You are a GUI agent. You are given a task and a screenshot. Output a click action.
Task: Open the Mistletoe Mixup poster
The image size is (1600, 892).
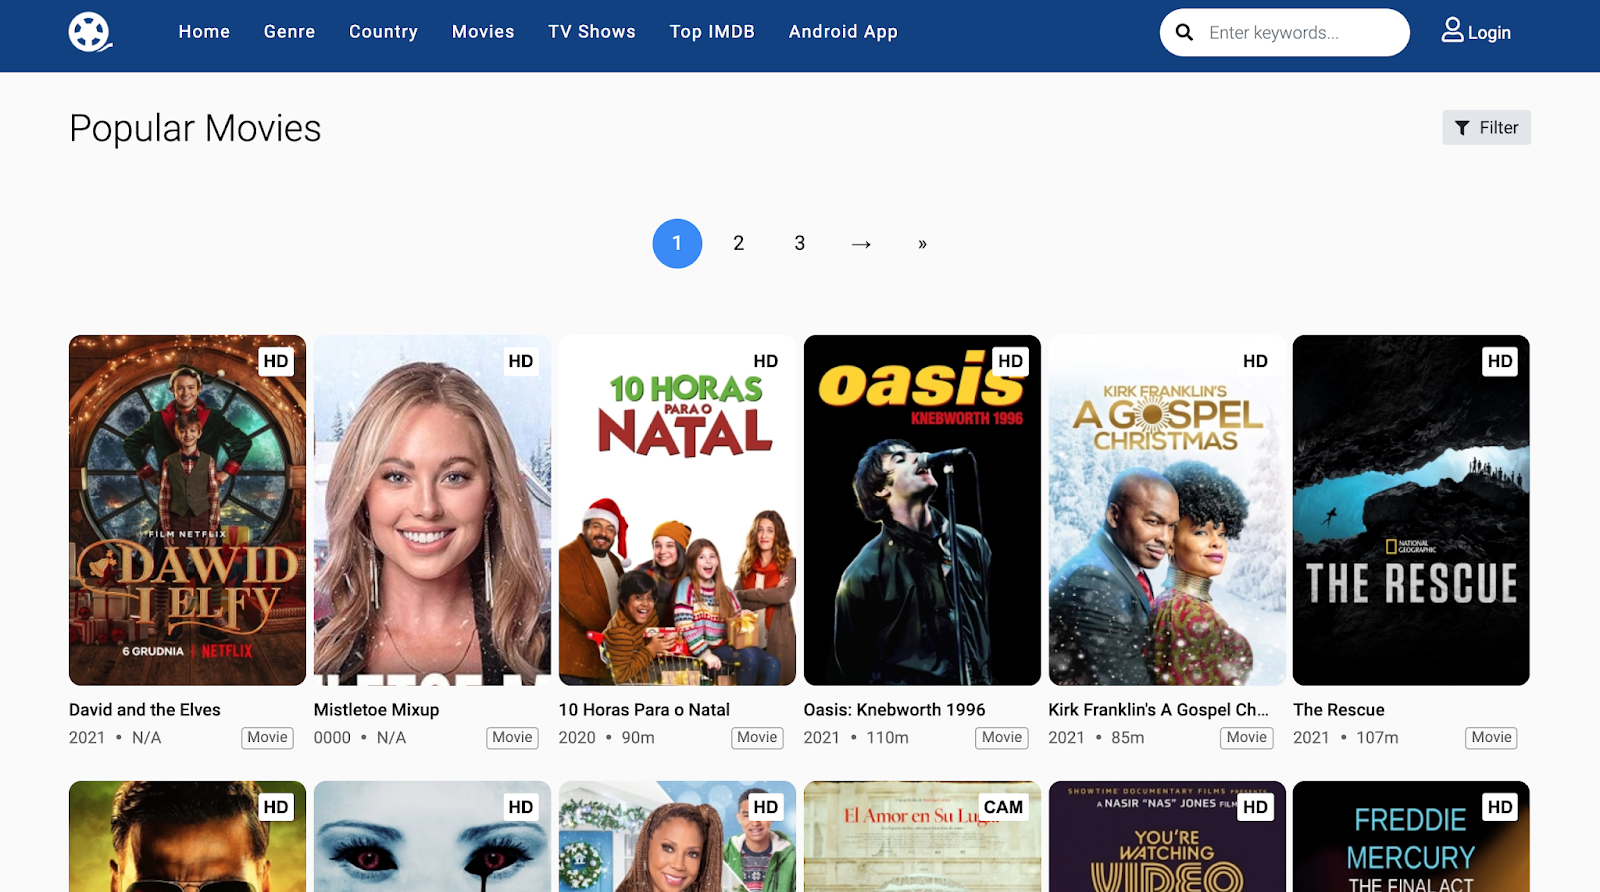click(432, 510)
